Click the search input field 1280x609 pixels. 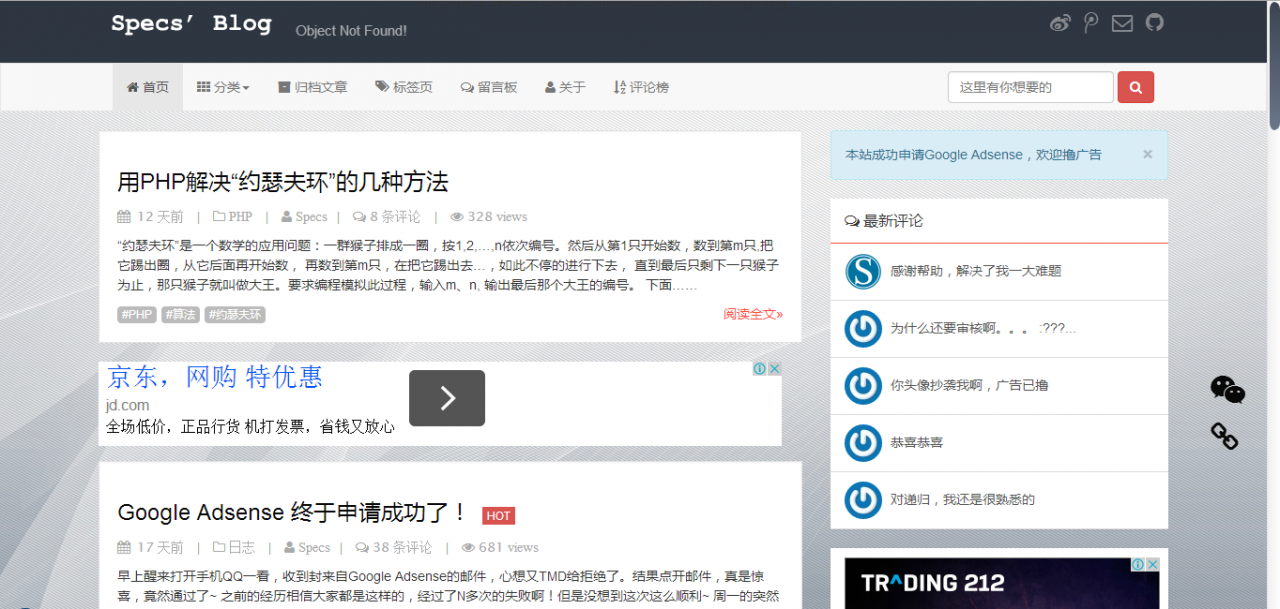[x=1030, y=87]
